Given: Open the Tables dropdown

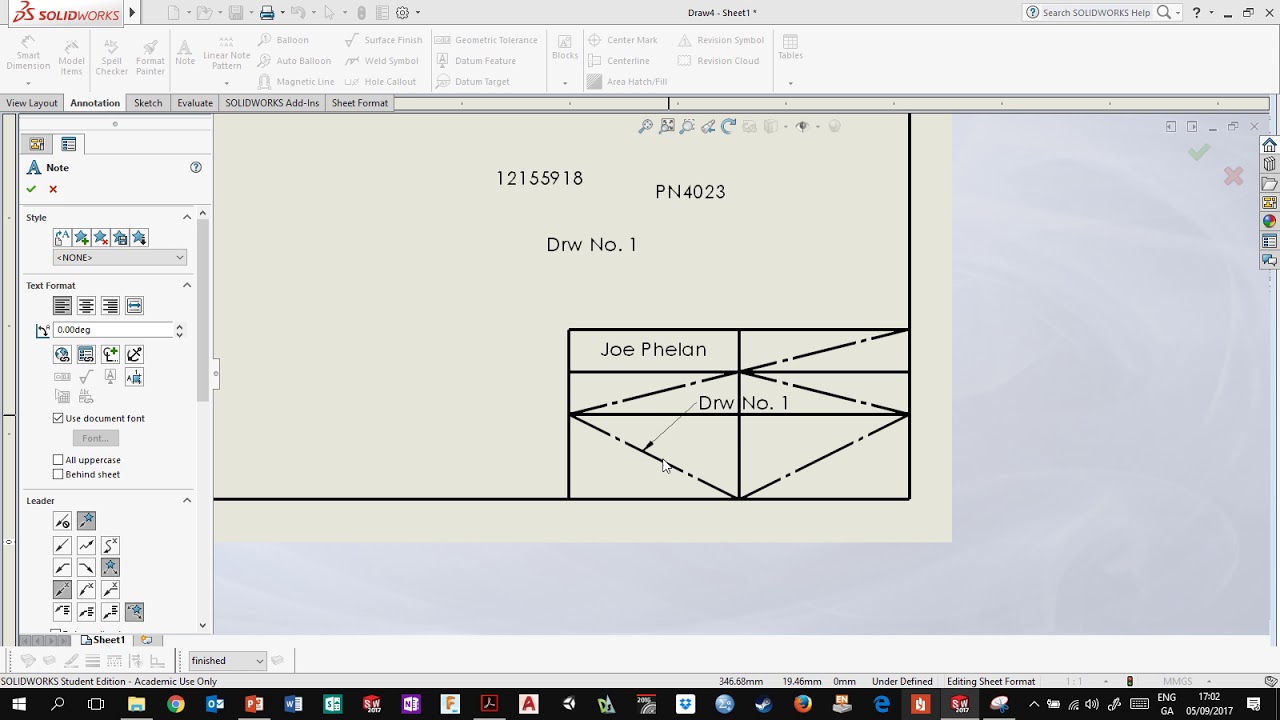Looking at the screenshot, I should point(790,83).
